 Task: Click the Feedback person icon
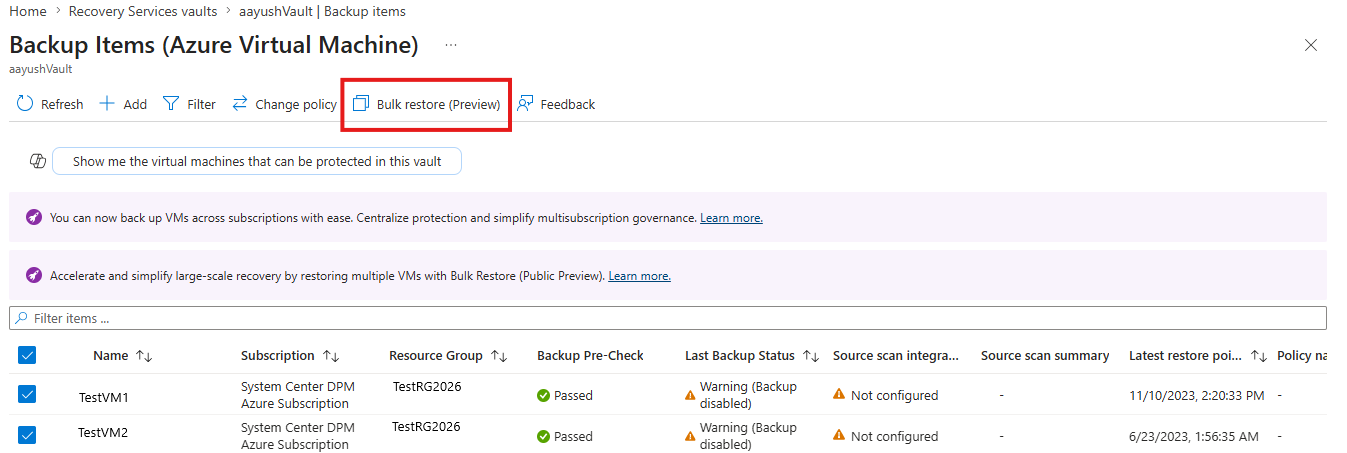click(525, 104)
